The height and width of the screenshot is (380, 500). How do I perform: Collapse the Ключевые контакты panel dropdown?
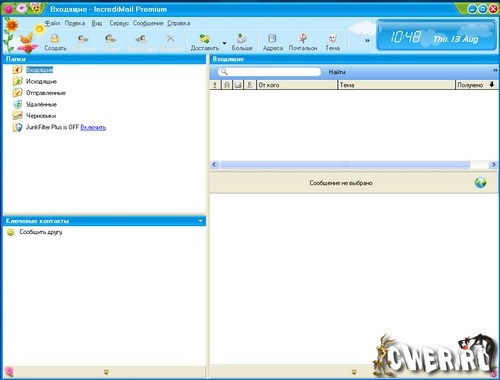(x=200, y=221)
